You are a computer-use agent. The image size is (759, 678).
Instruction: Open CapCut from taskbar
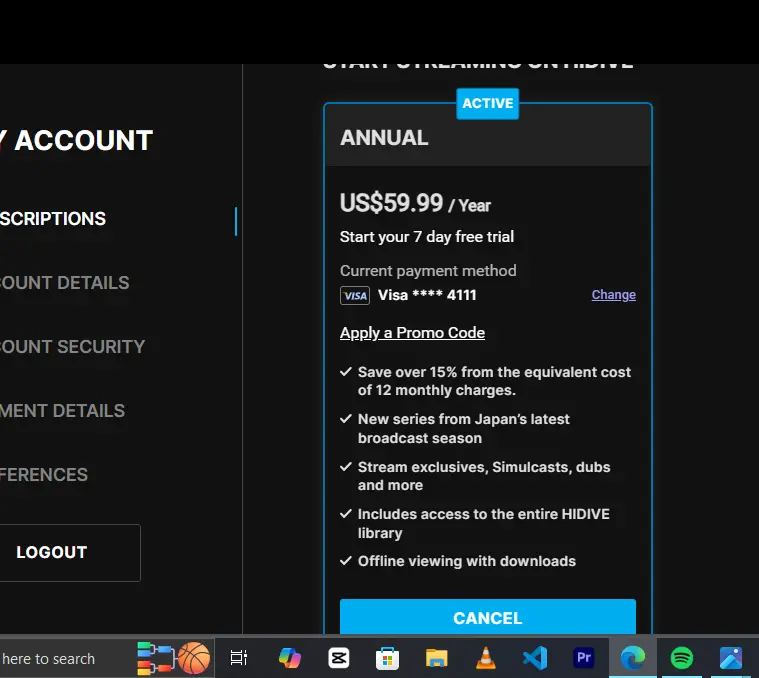[339, 658]
